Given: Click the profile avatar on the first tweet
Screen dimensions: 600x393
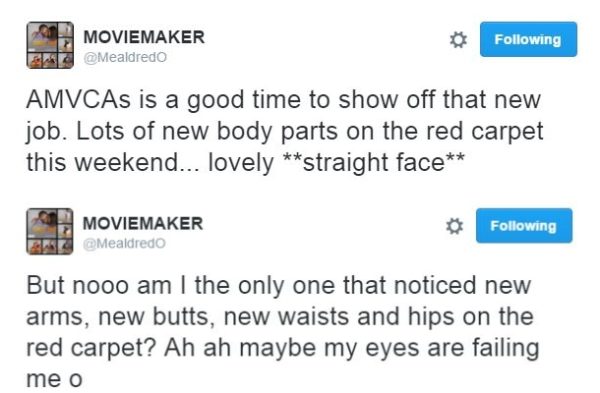Looking at the screenshot, I should coord(50,45).
